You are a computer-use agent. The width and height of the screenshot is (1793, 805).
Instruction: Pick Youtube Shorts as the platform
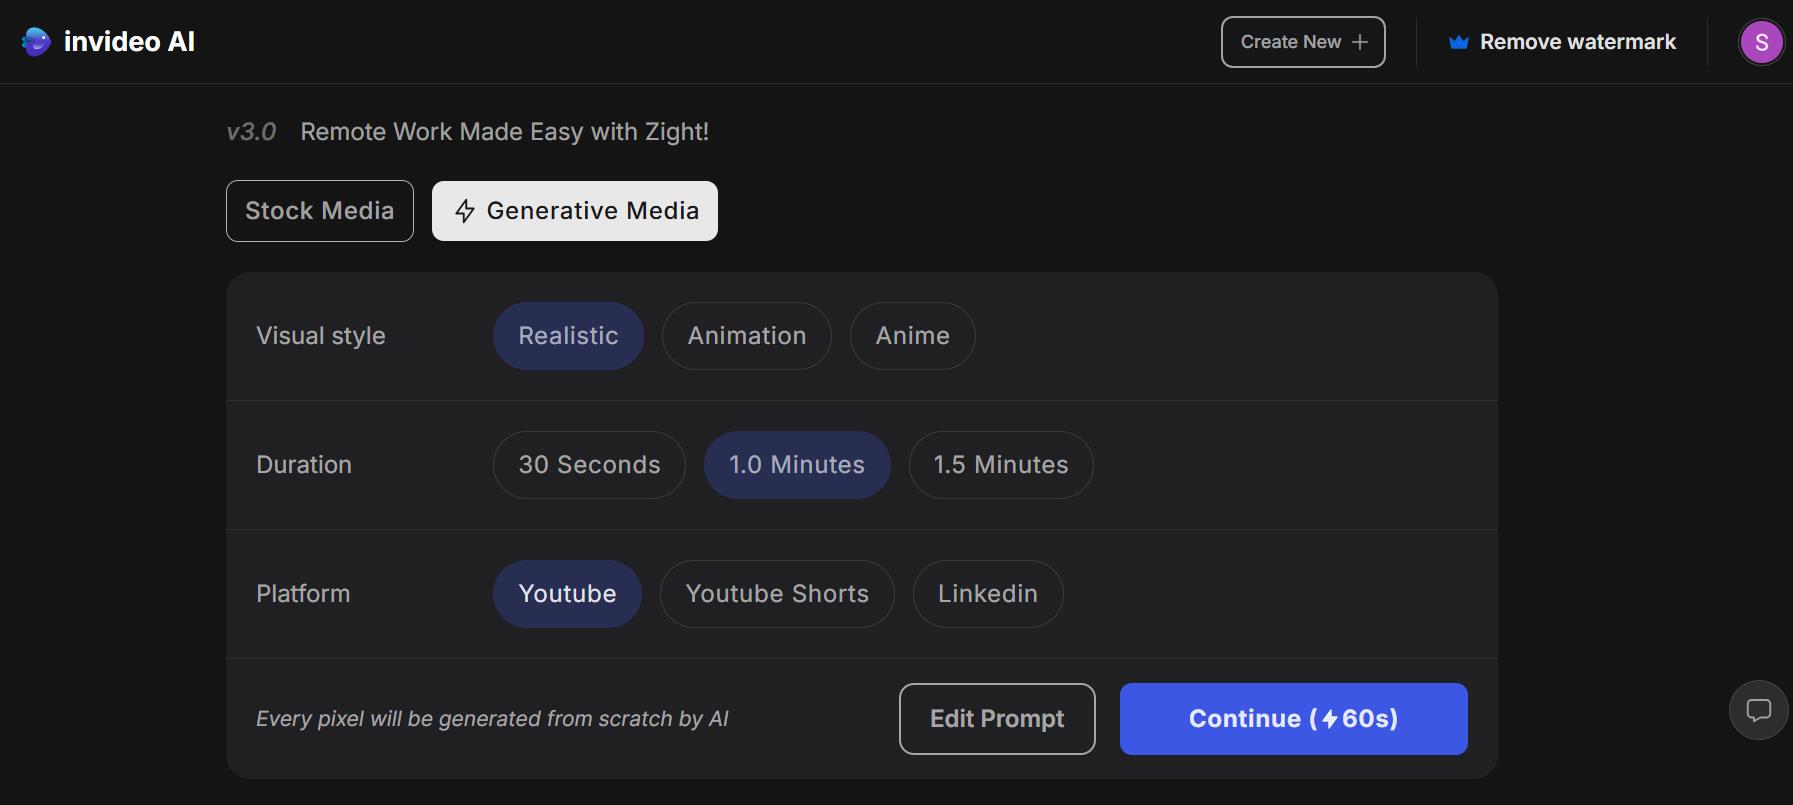click(x=777, y=594)
